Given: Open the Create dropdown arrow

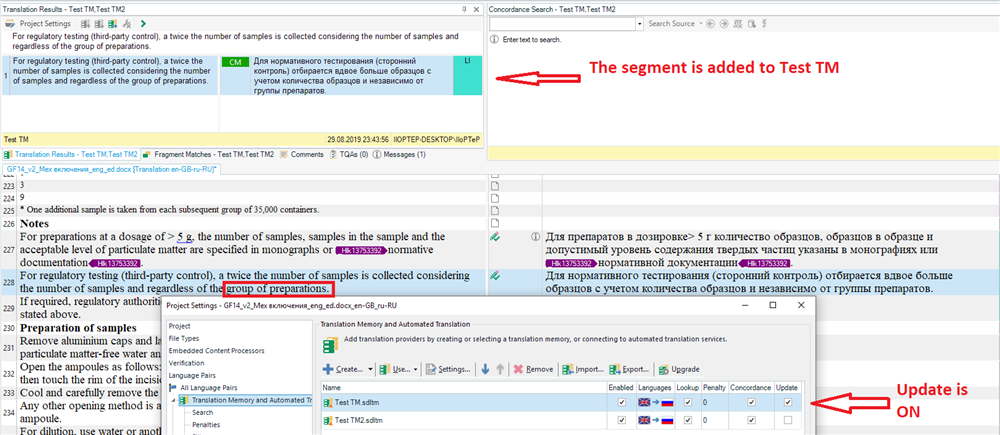Looking at the screenshot, I should point(371,369).
